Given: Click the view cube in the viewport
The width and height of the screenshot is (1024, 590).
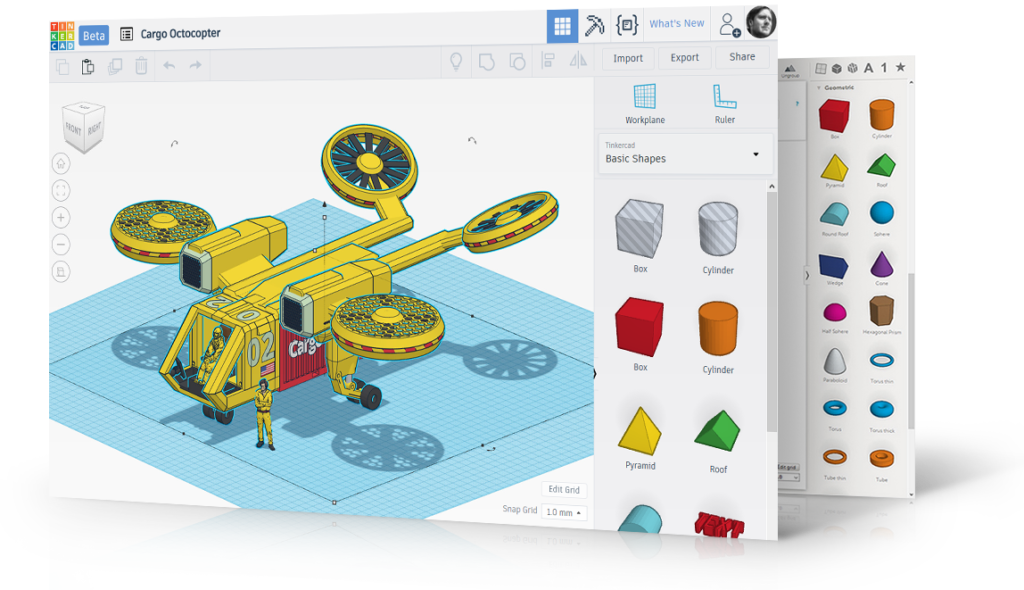Looking at the screenshot, I should [83, 127].
